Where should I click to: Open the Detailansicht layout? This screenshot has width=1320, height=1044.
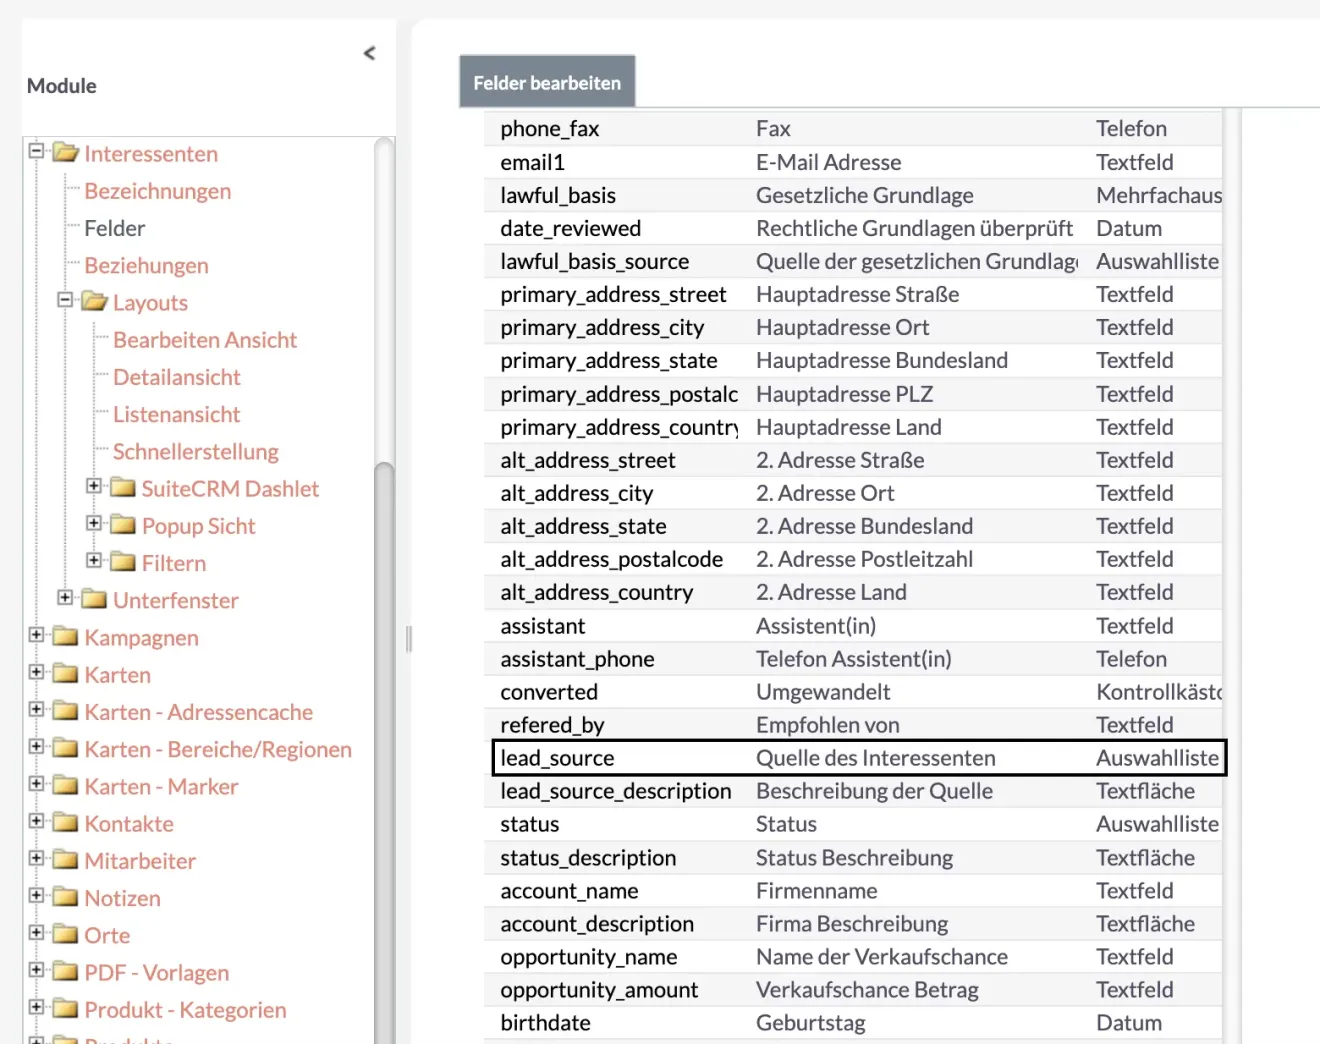tap(177, 377)
